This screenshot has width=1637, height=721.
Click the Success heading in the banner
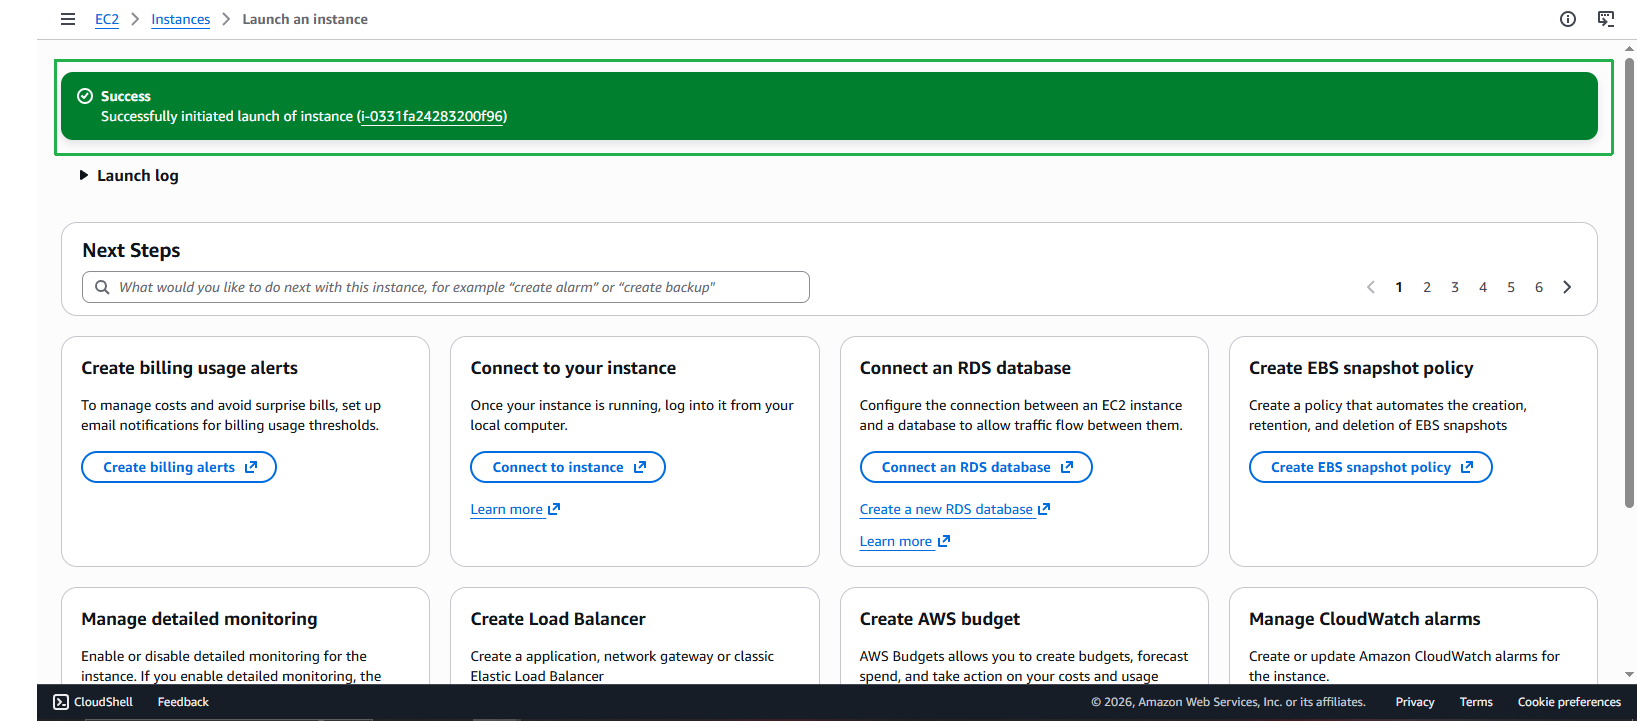(x=126, y=96)
